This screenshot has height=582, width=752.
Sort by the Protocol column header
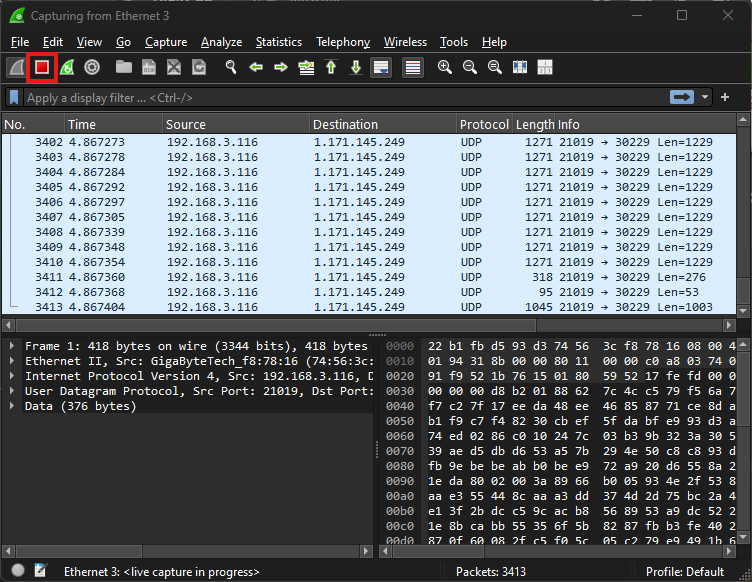(484, 125)
